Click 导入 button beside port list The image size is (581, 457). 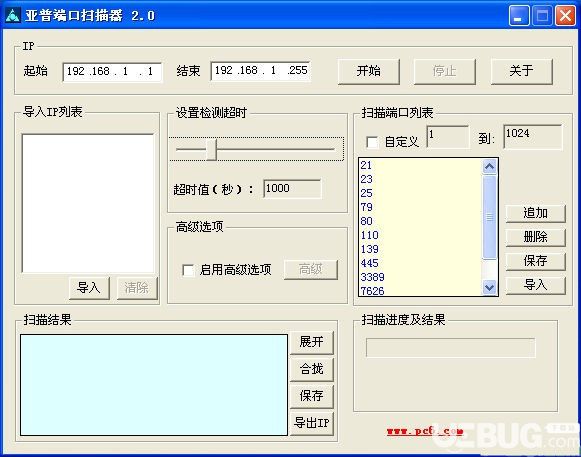click(x=535, y=285)
